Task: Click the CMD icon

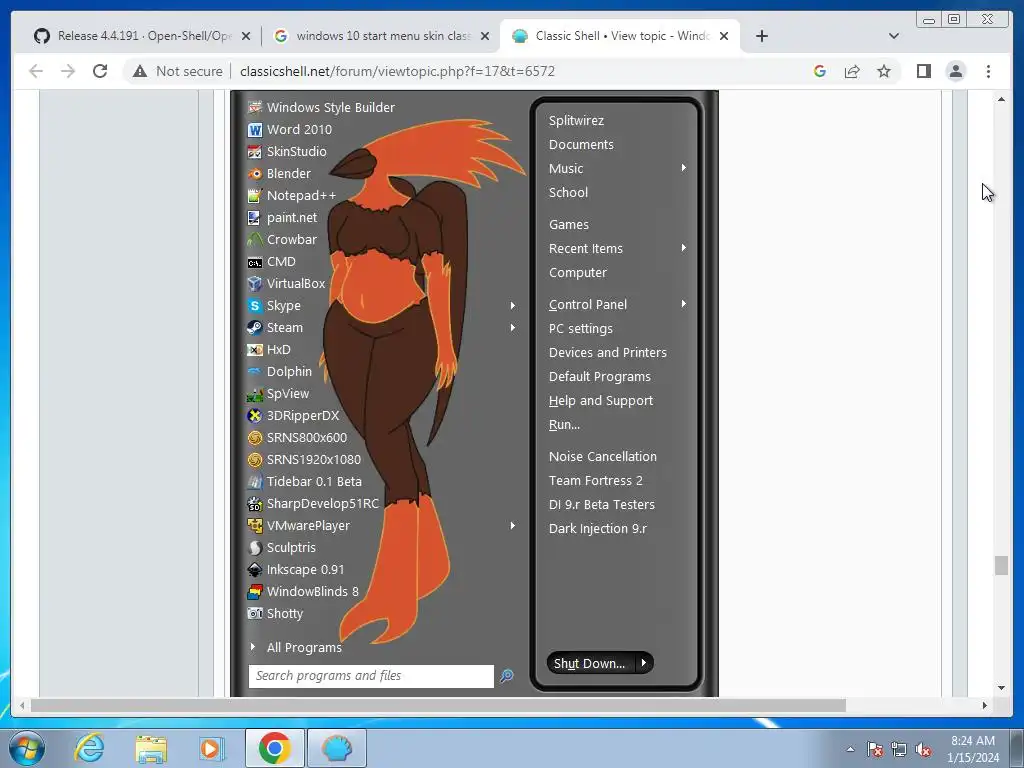Action: tap(255, 262)
